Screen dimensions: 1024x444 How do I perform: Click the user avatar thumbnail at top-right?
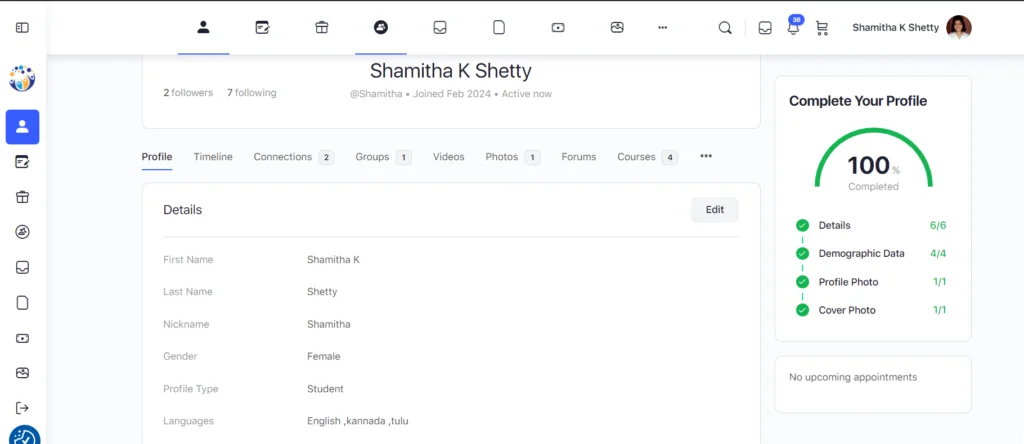pyautogui.click(x=958, y=28)
